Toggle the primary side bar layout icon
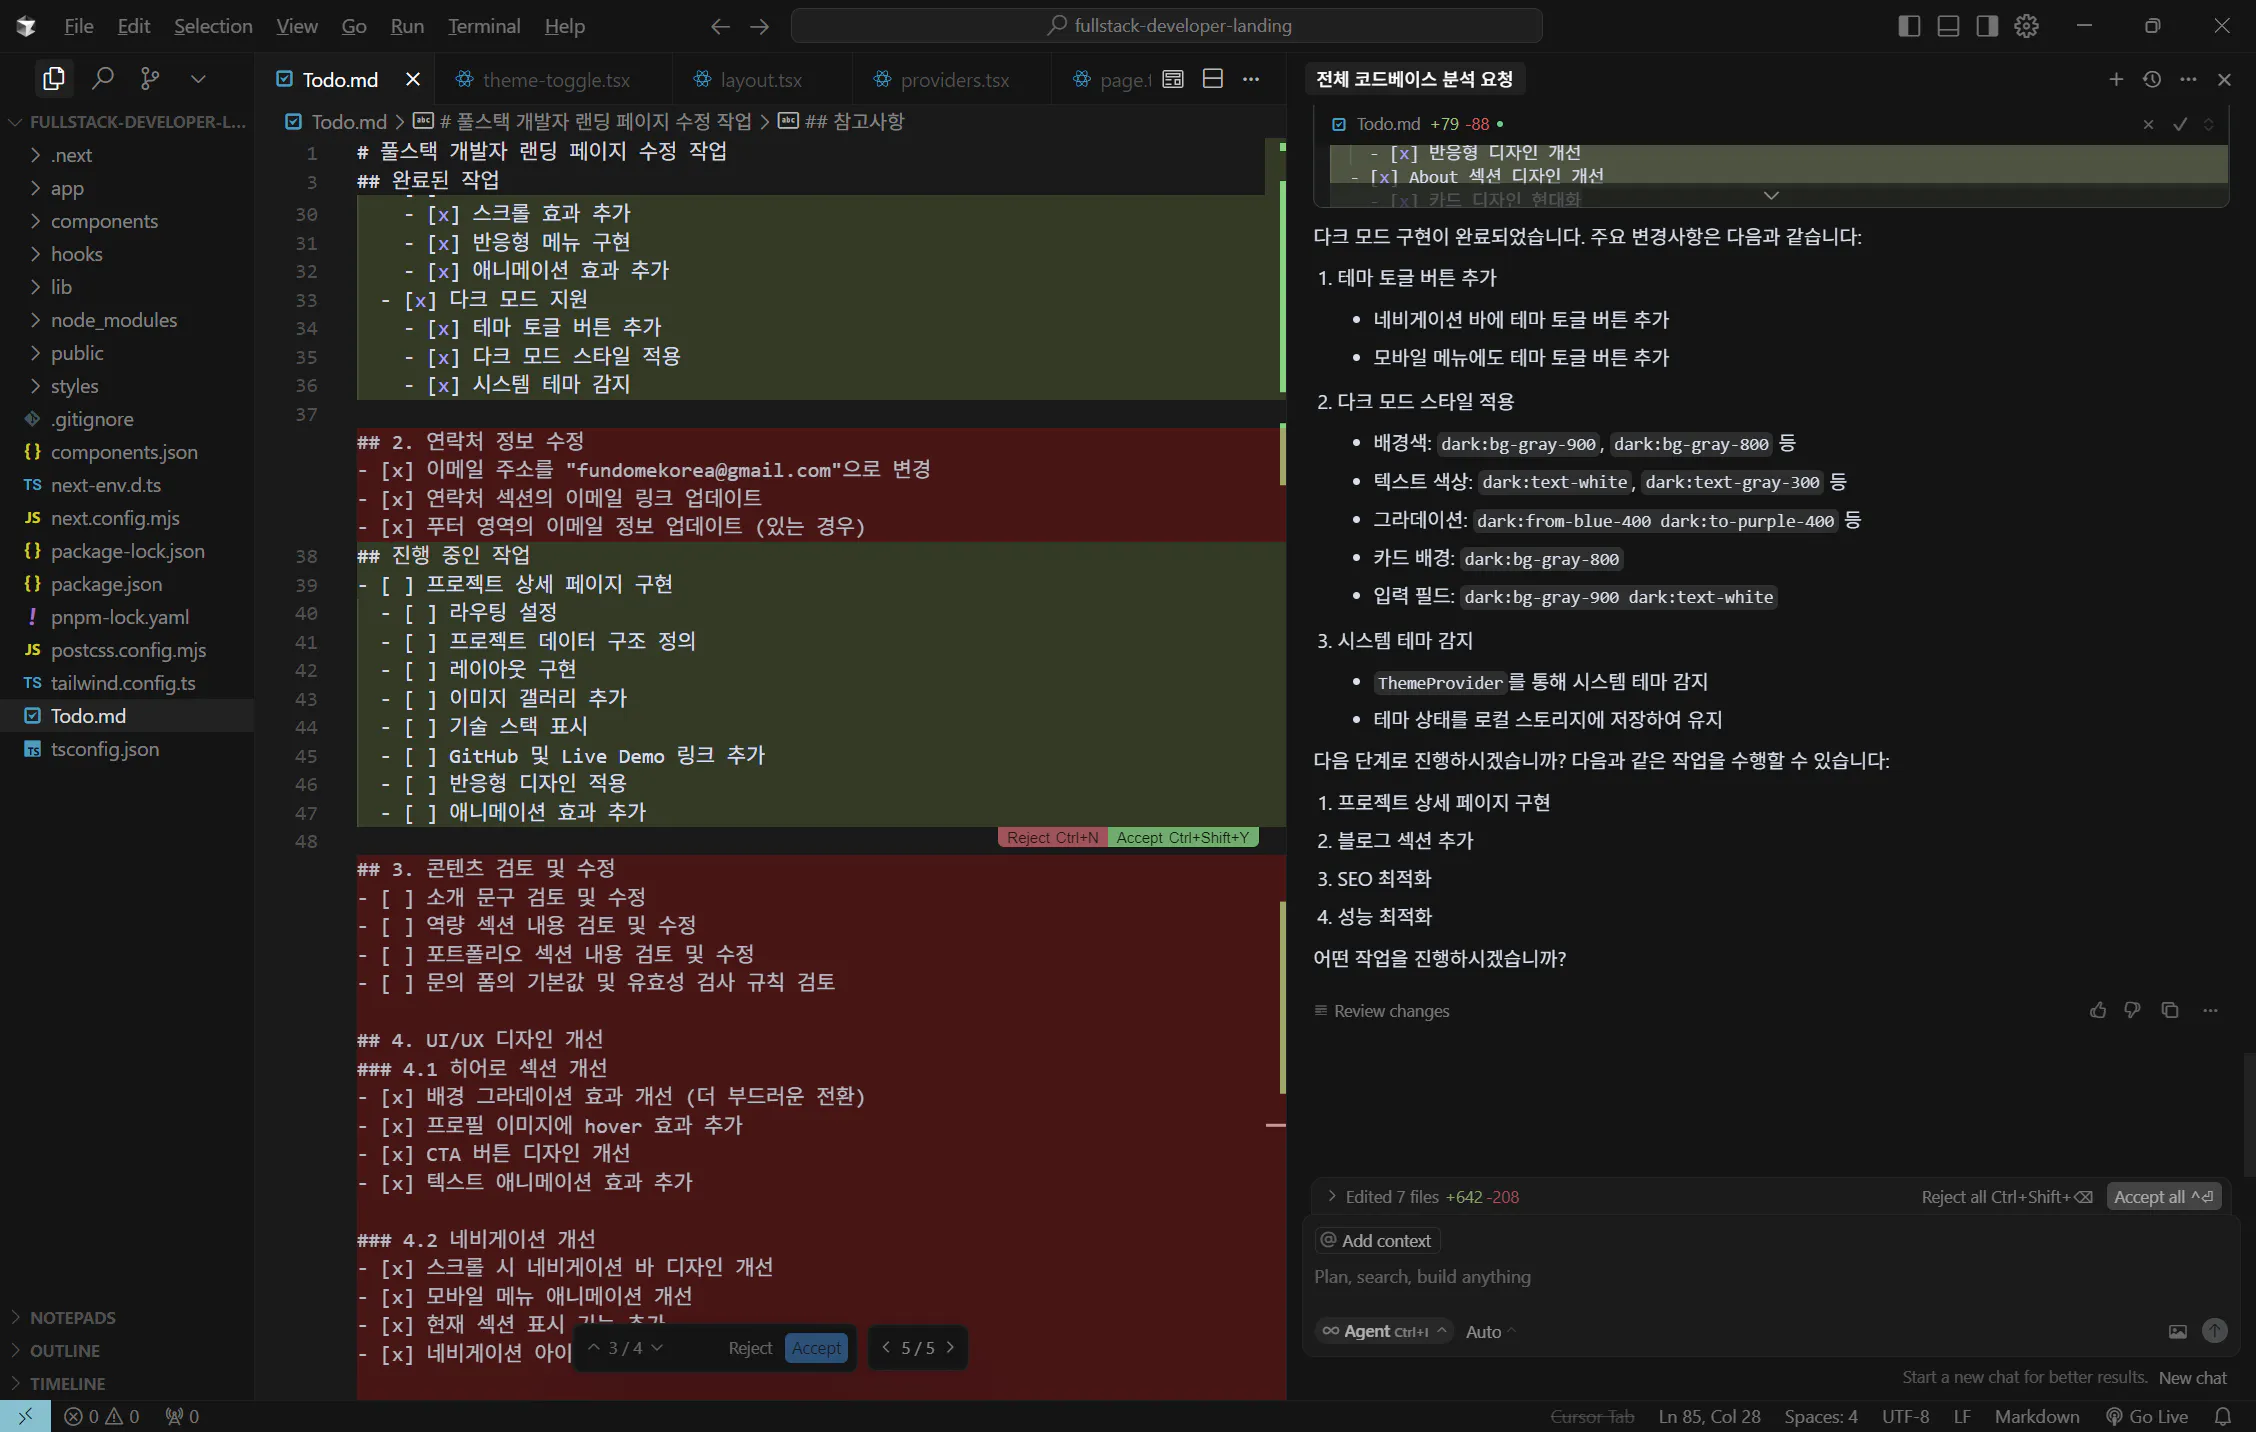This screenshot has width=2256, height=1432. [x=1909, y=26]
